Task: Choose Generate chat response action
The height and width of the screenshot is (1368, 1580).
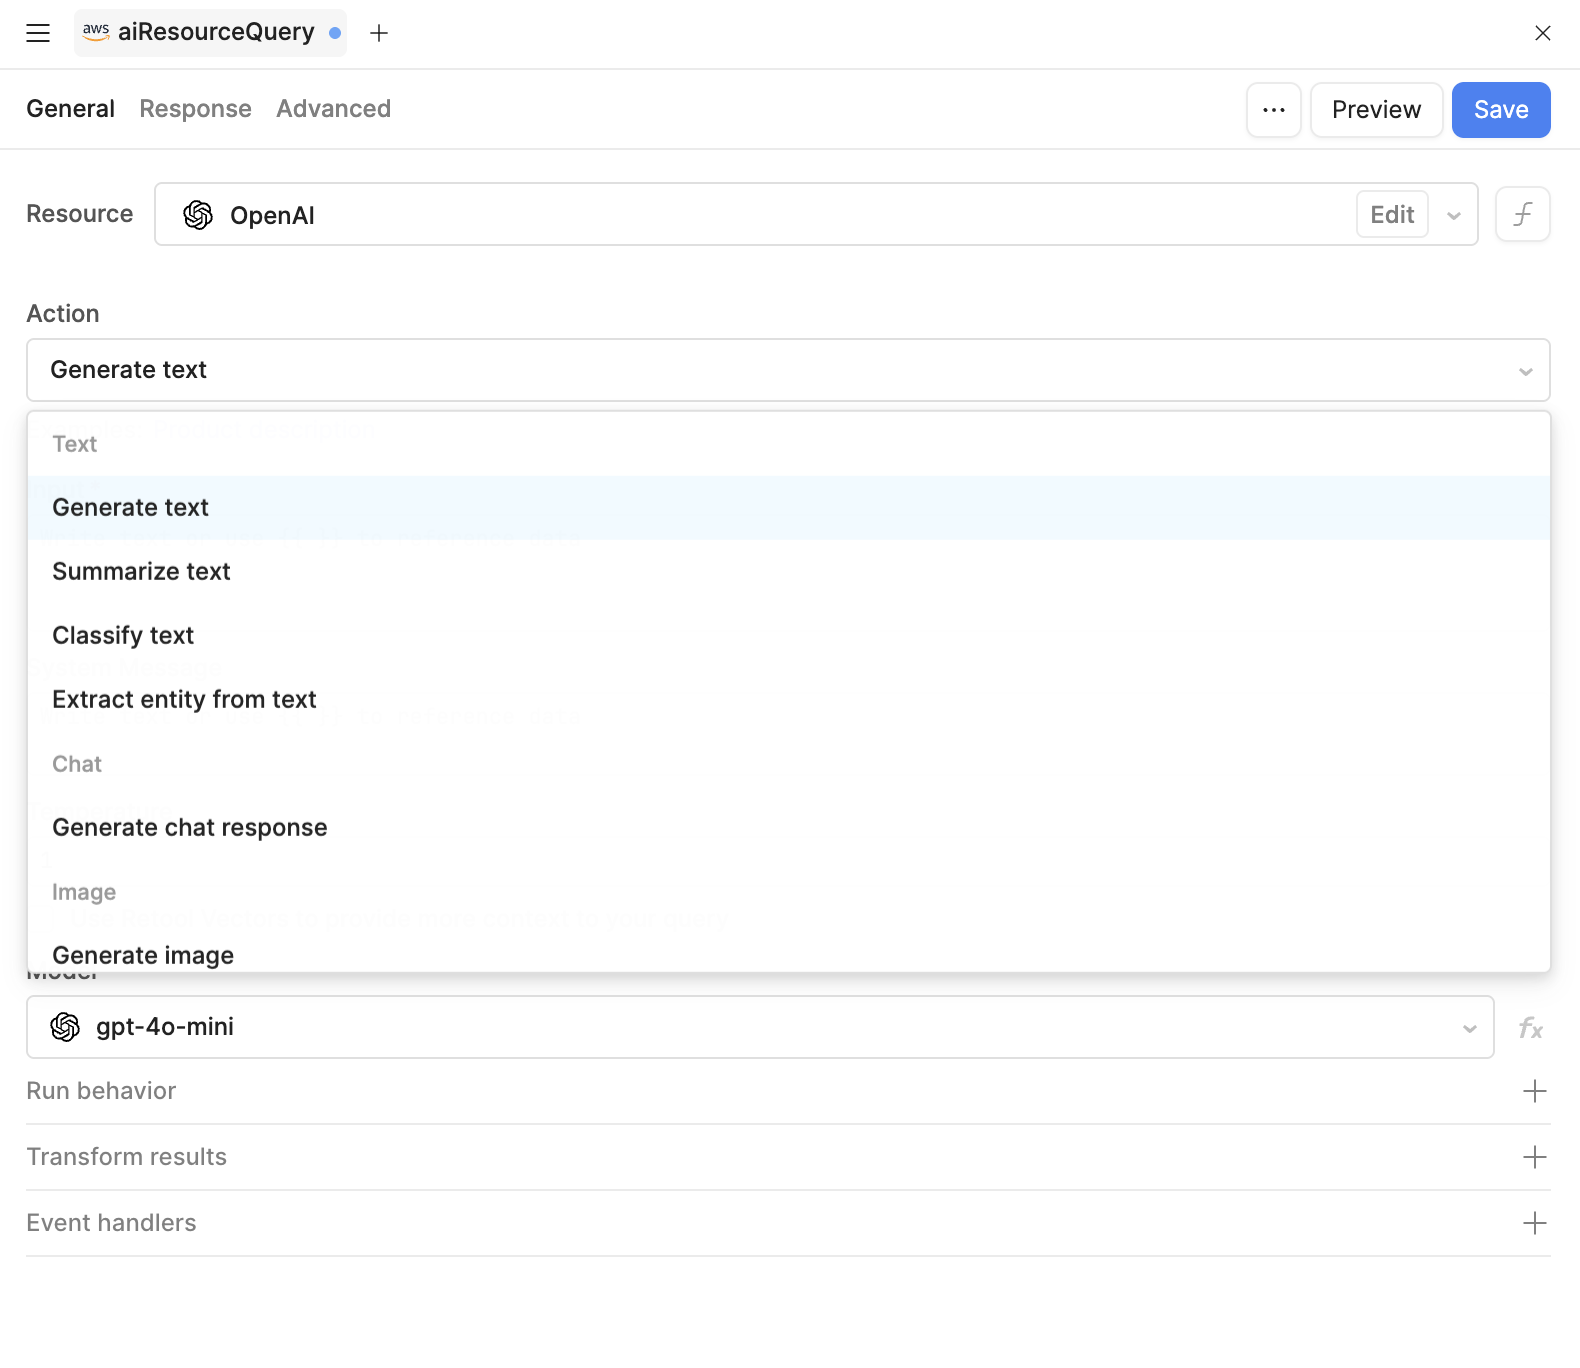Action: [788, 828]
